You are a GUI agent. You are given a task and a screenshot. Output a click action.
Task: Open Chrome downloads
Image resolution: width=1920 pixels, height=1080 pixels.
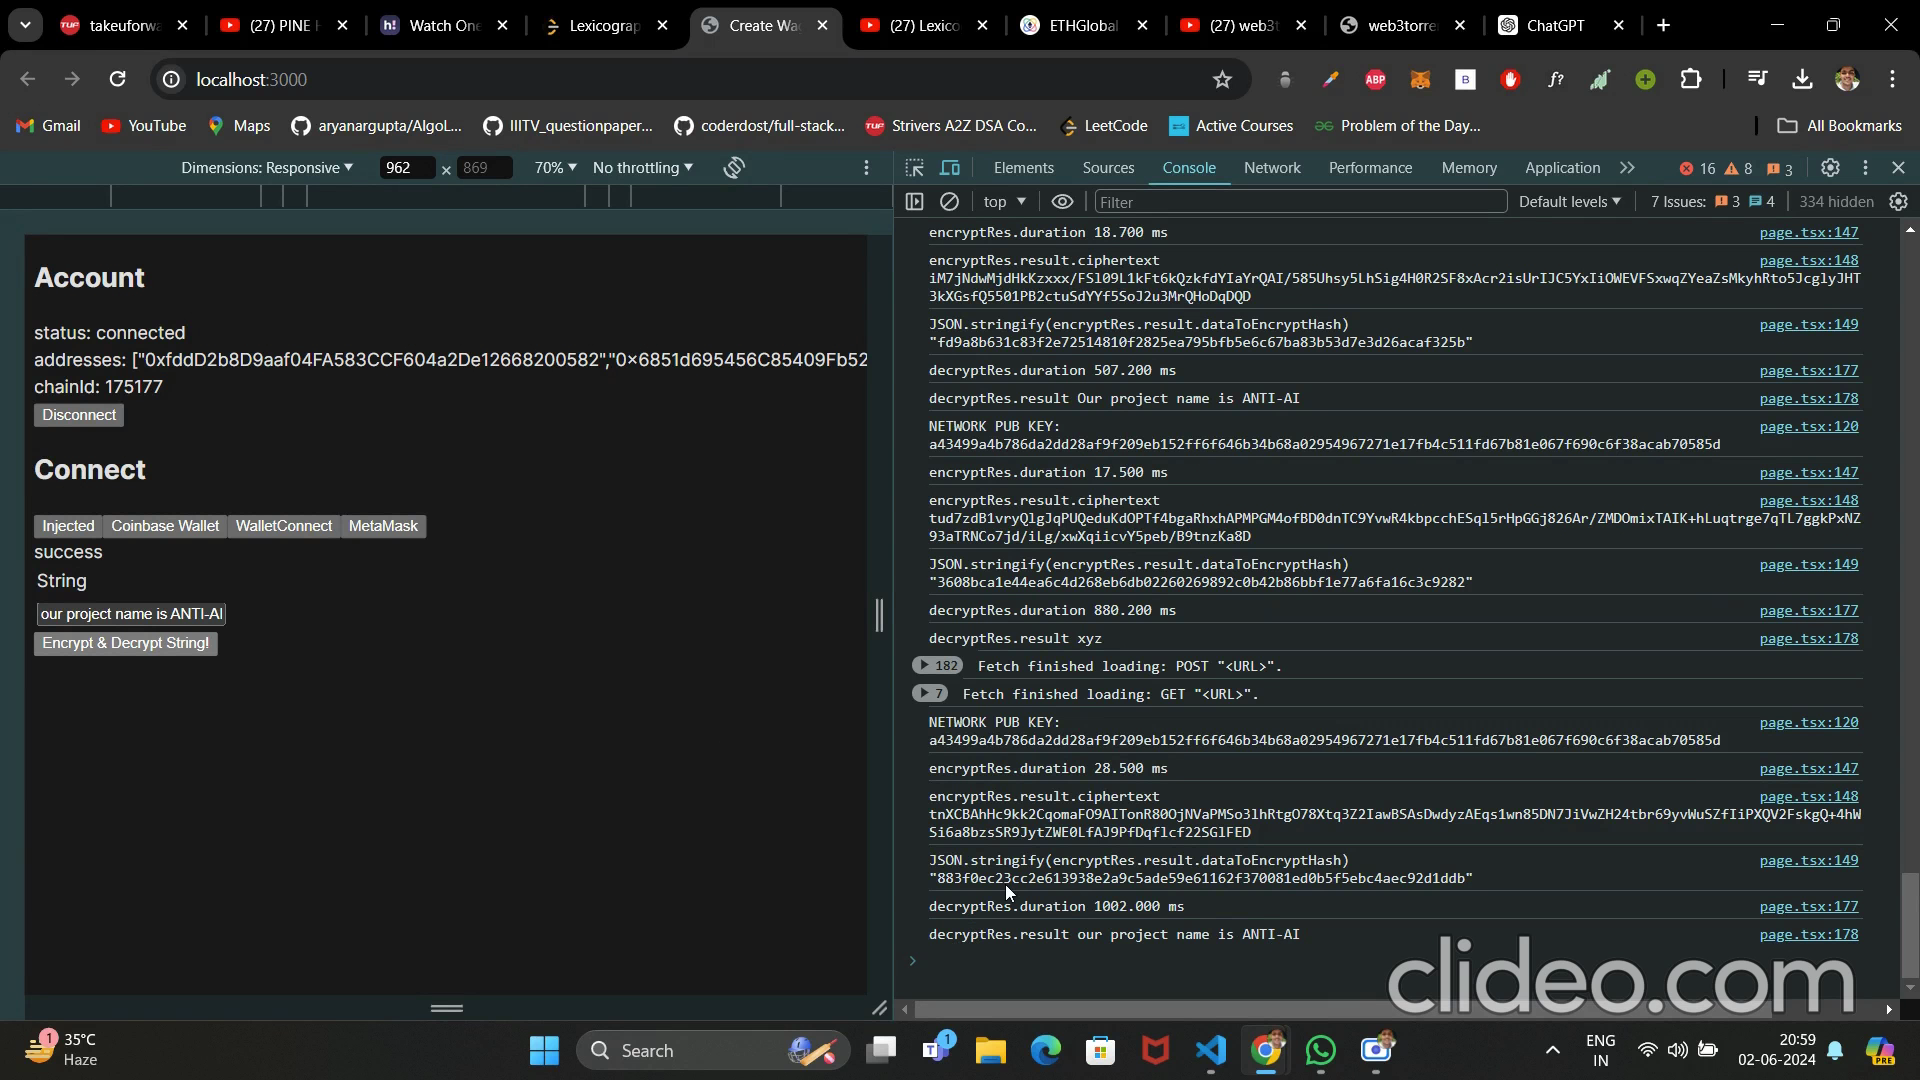[x=1802, y=79]
